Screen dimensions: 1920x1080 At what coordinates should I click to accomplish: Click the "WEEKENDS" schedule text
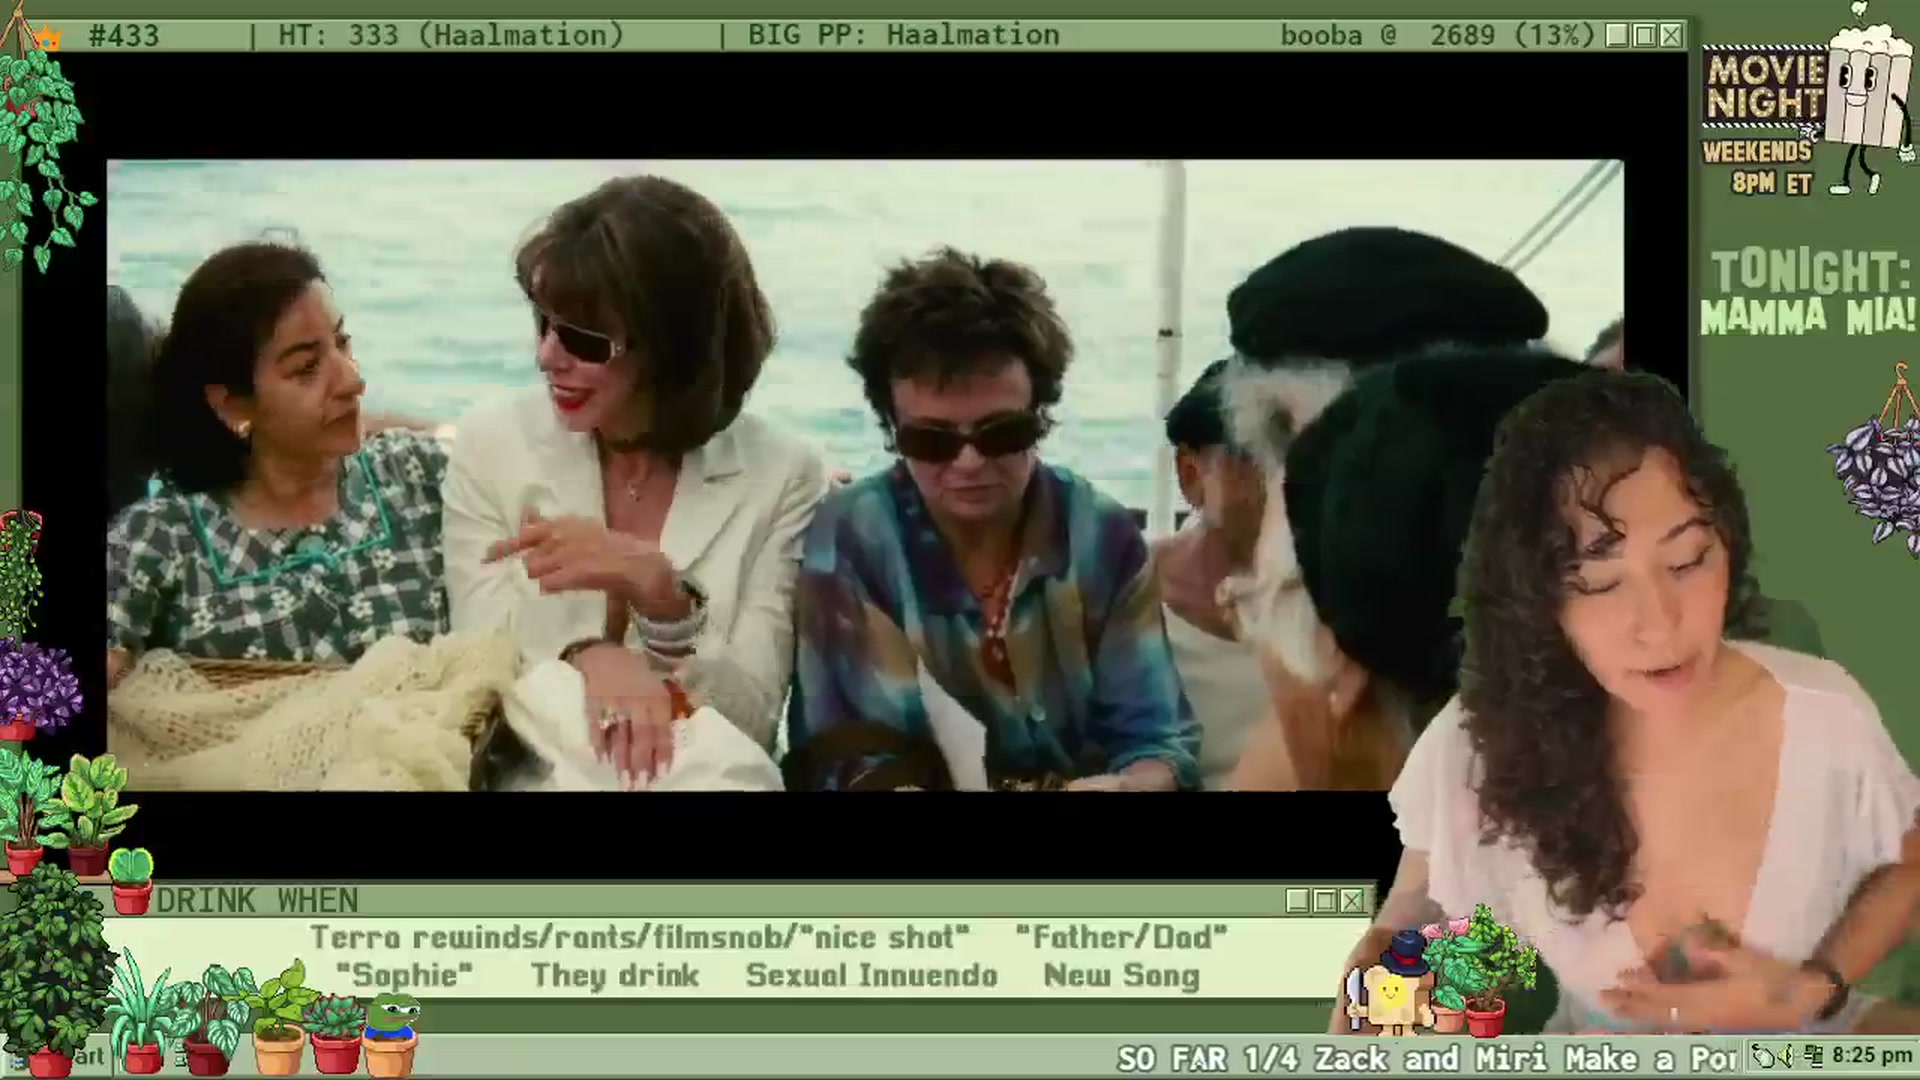click(1757, 152)
